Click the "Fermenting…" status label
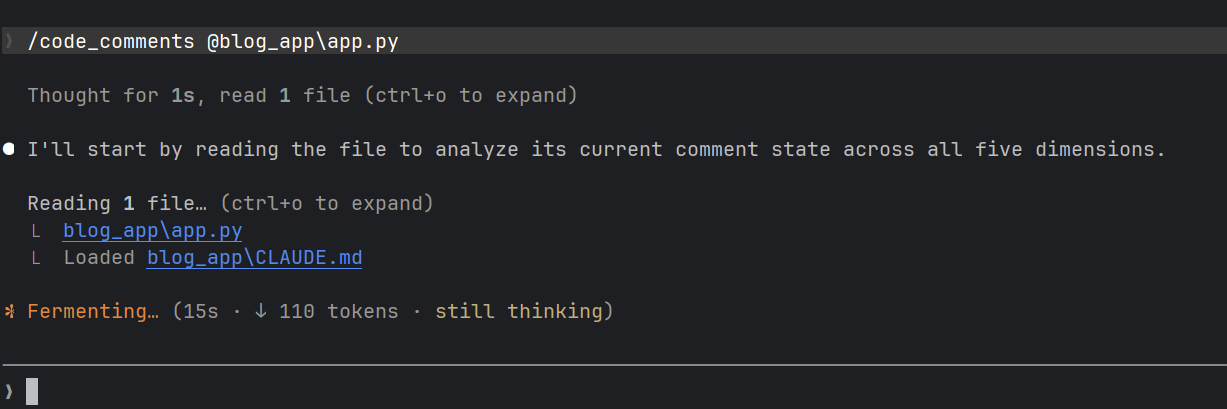1227x409 pixels. [93, 312]
